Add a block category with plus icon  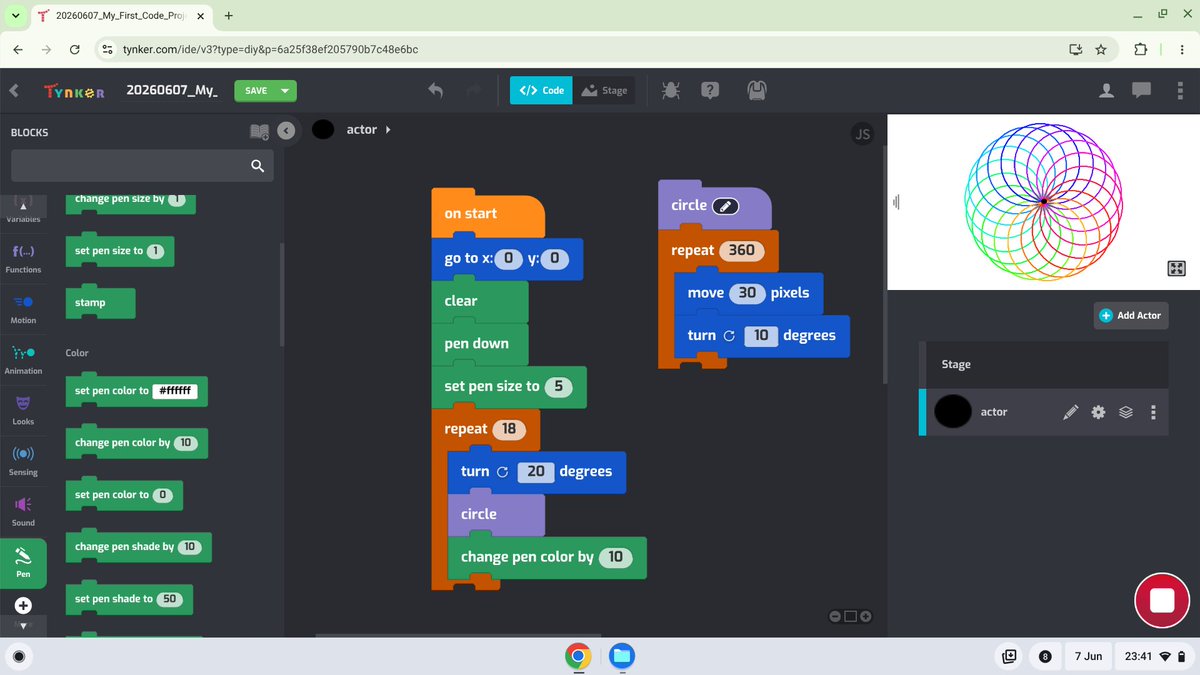(x=23, y=605)
